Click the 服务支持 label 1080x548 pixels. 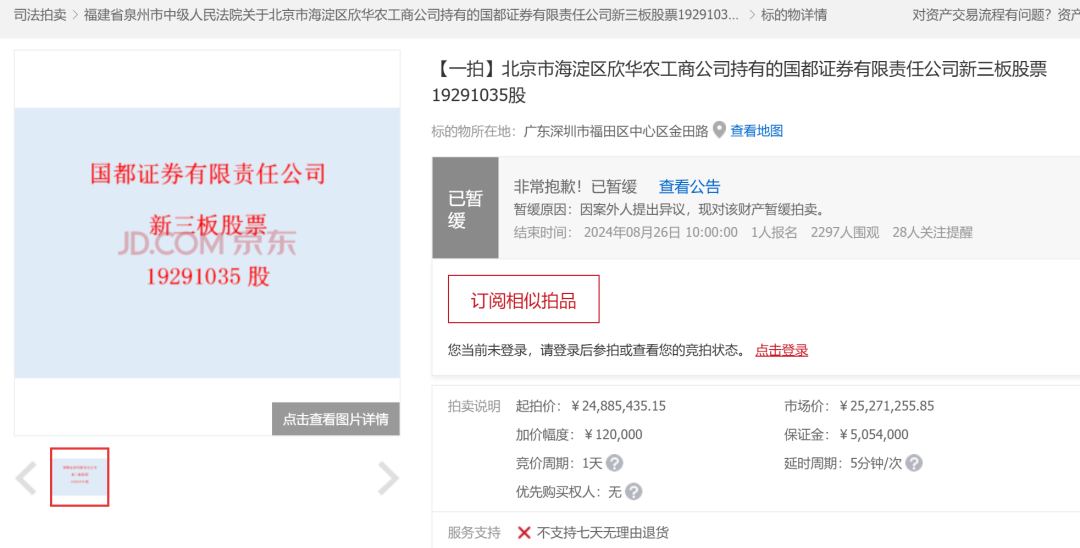point(474,532)
